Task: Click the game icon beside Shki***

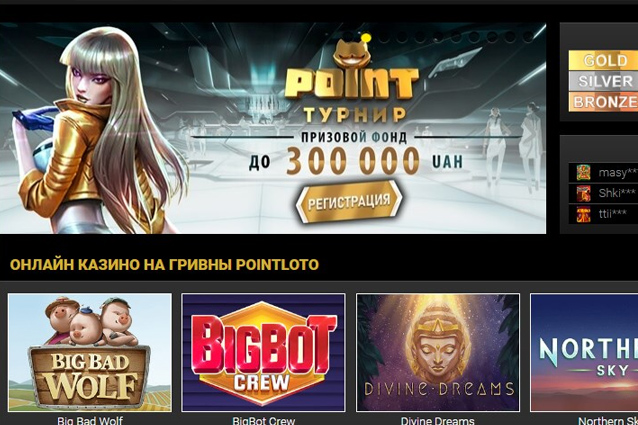Action: click(583, 194)
